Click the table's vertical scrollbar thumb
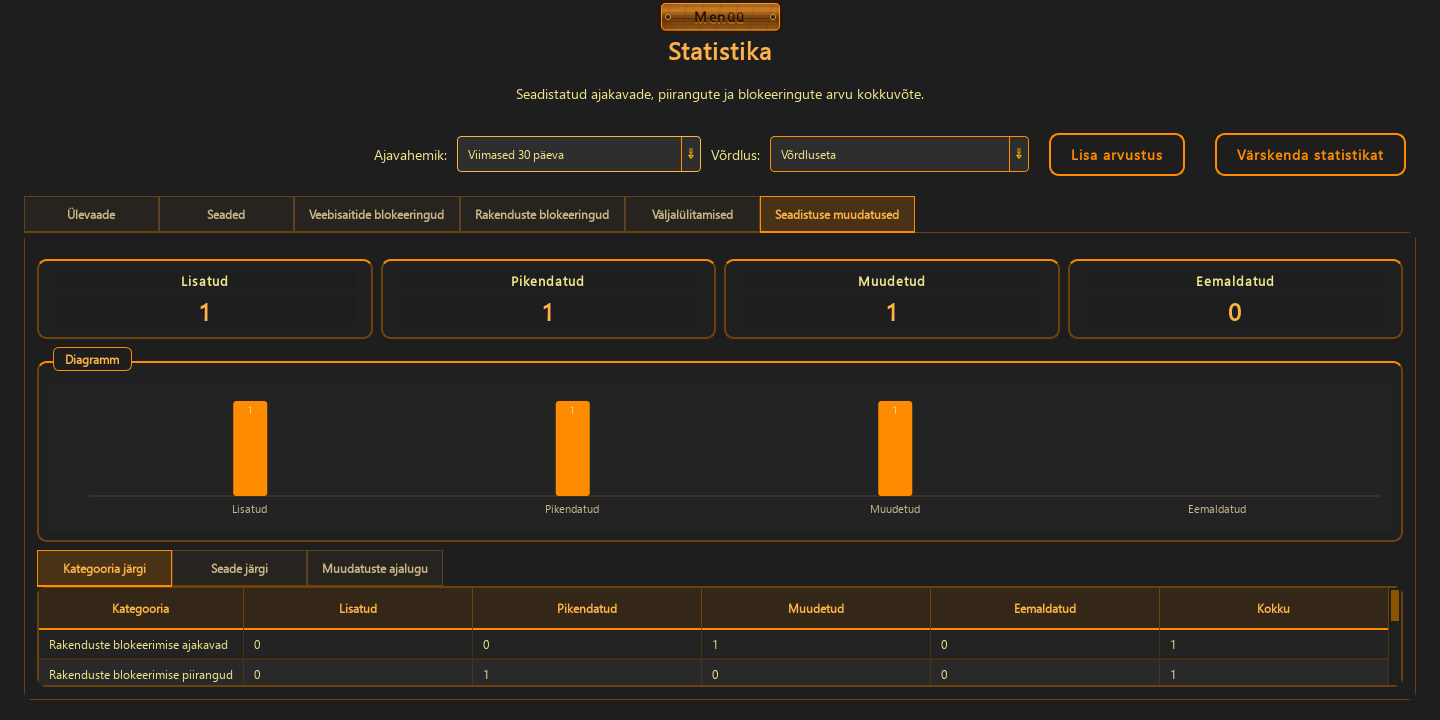This screenshot has height=720, width=1440. click(x=1395, y=606)
